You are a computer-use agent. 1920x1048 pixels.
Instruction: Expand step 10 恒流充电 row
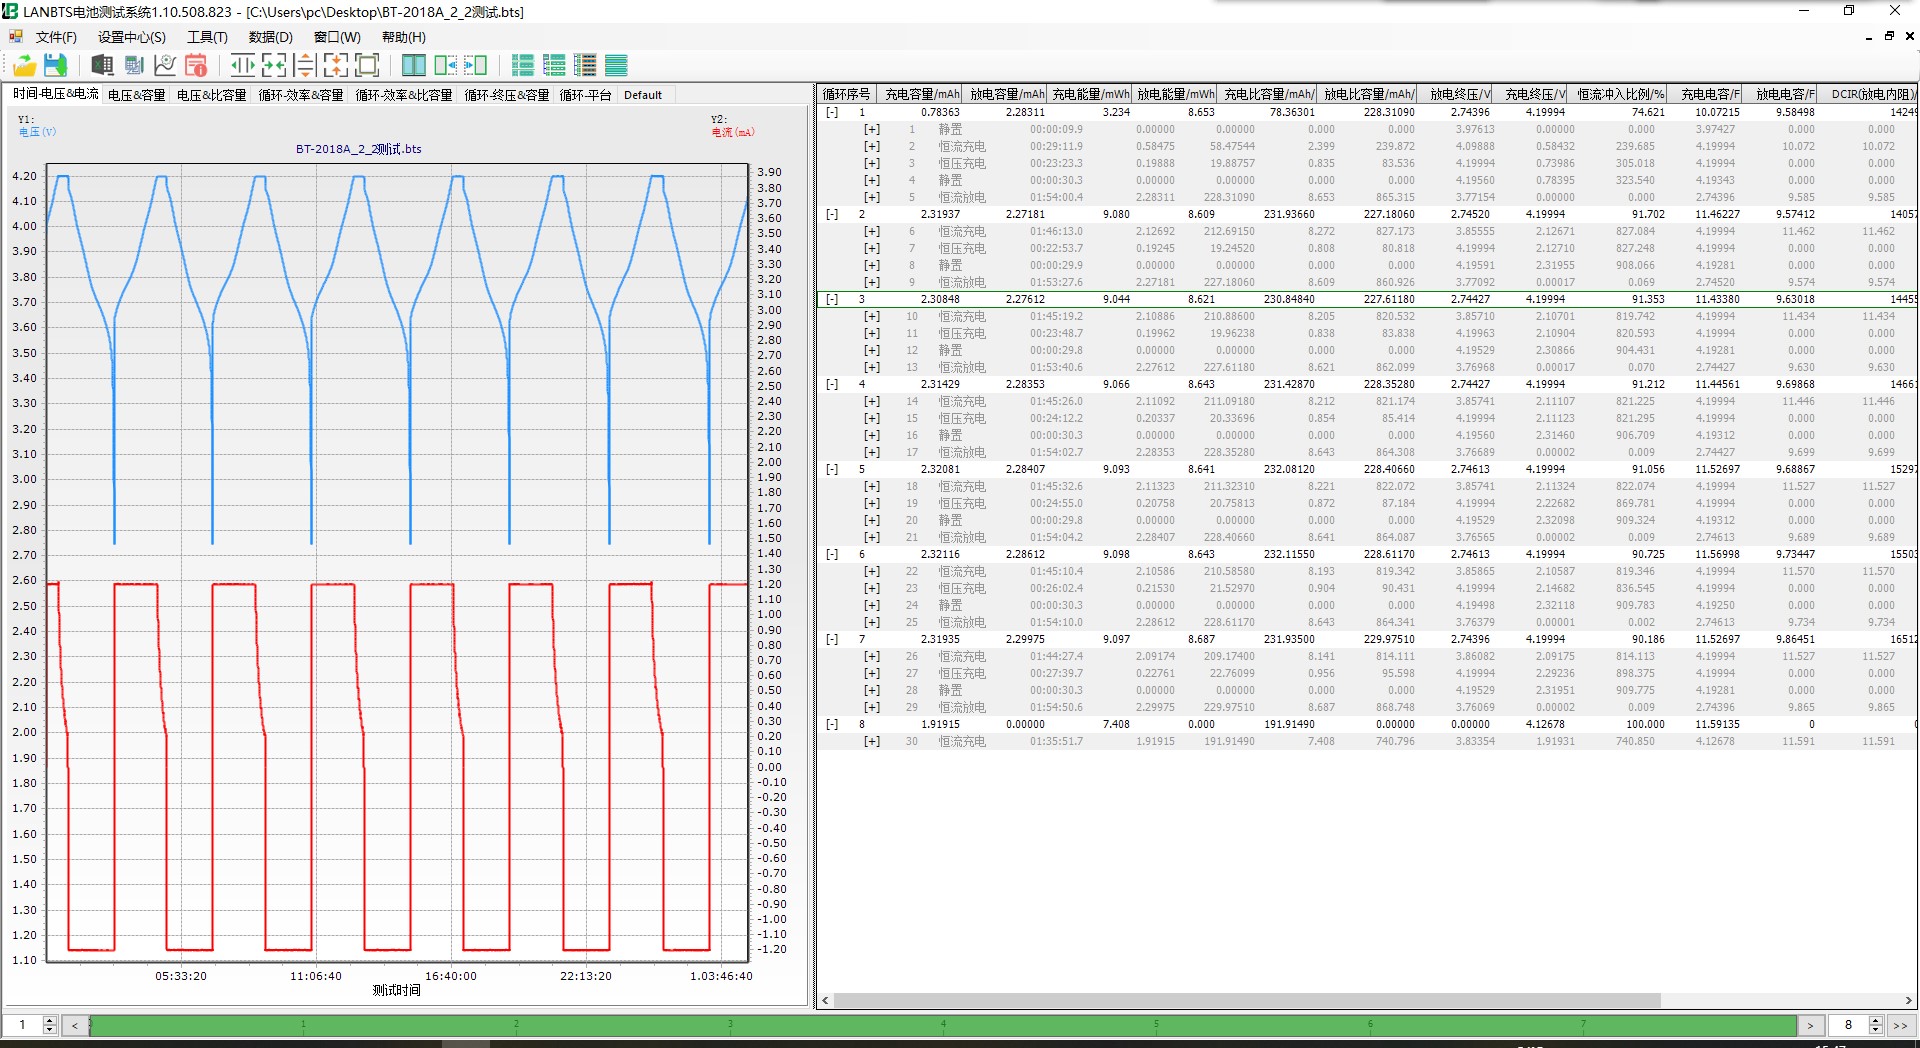coord(872,316)
